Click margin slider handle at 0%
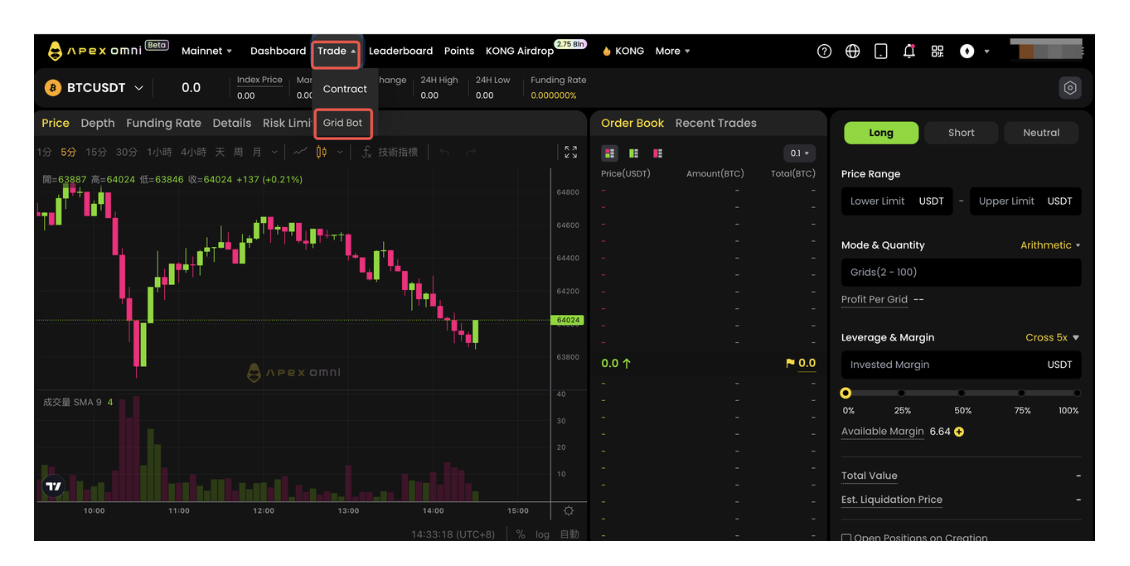 pyautogui.click(x=845, y=393)
